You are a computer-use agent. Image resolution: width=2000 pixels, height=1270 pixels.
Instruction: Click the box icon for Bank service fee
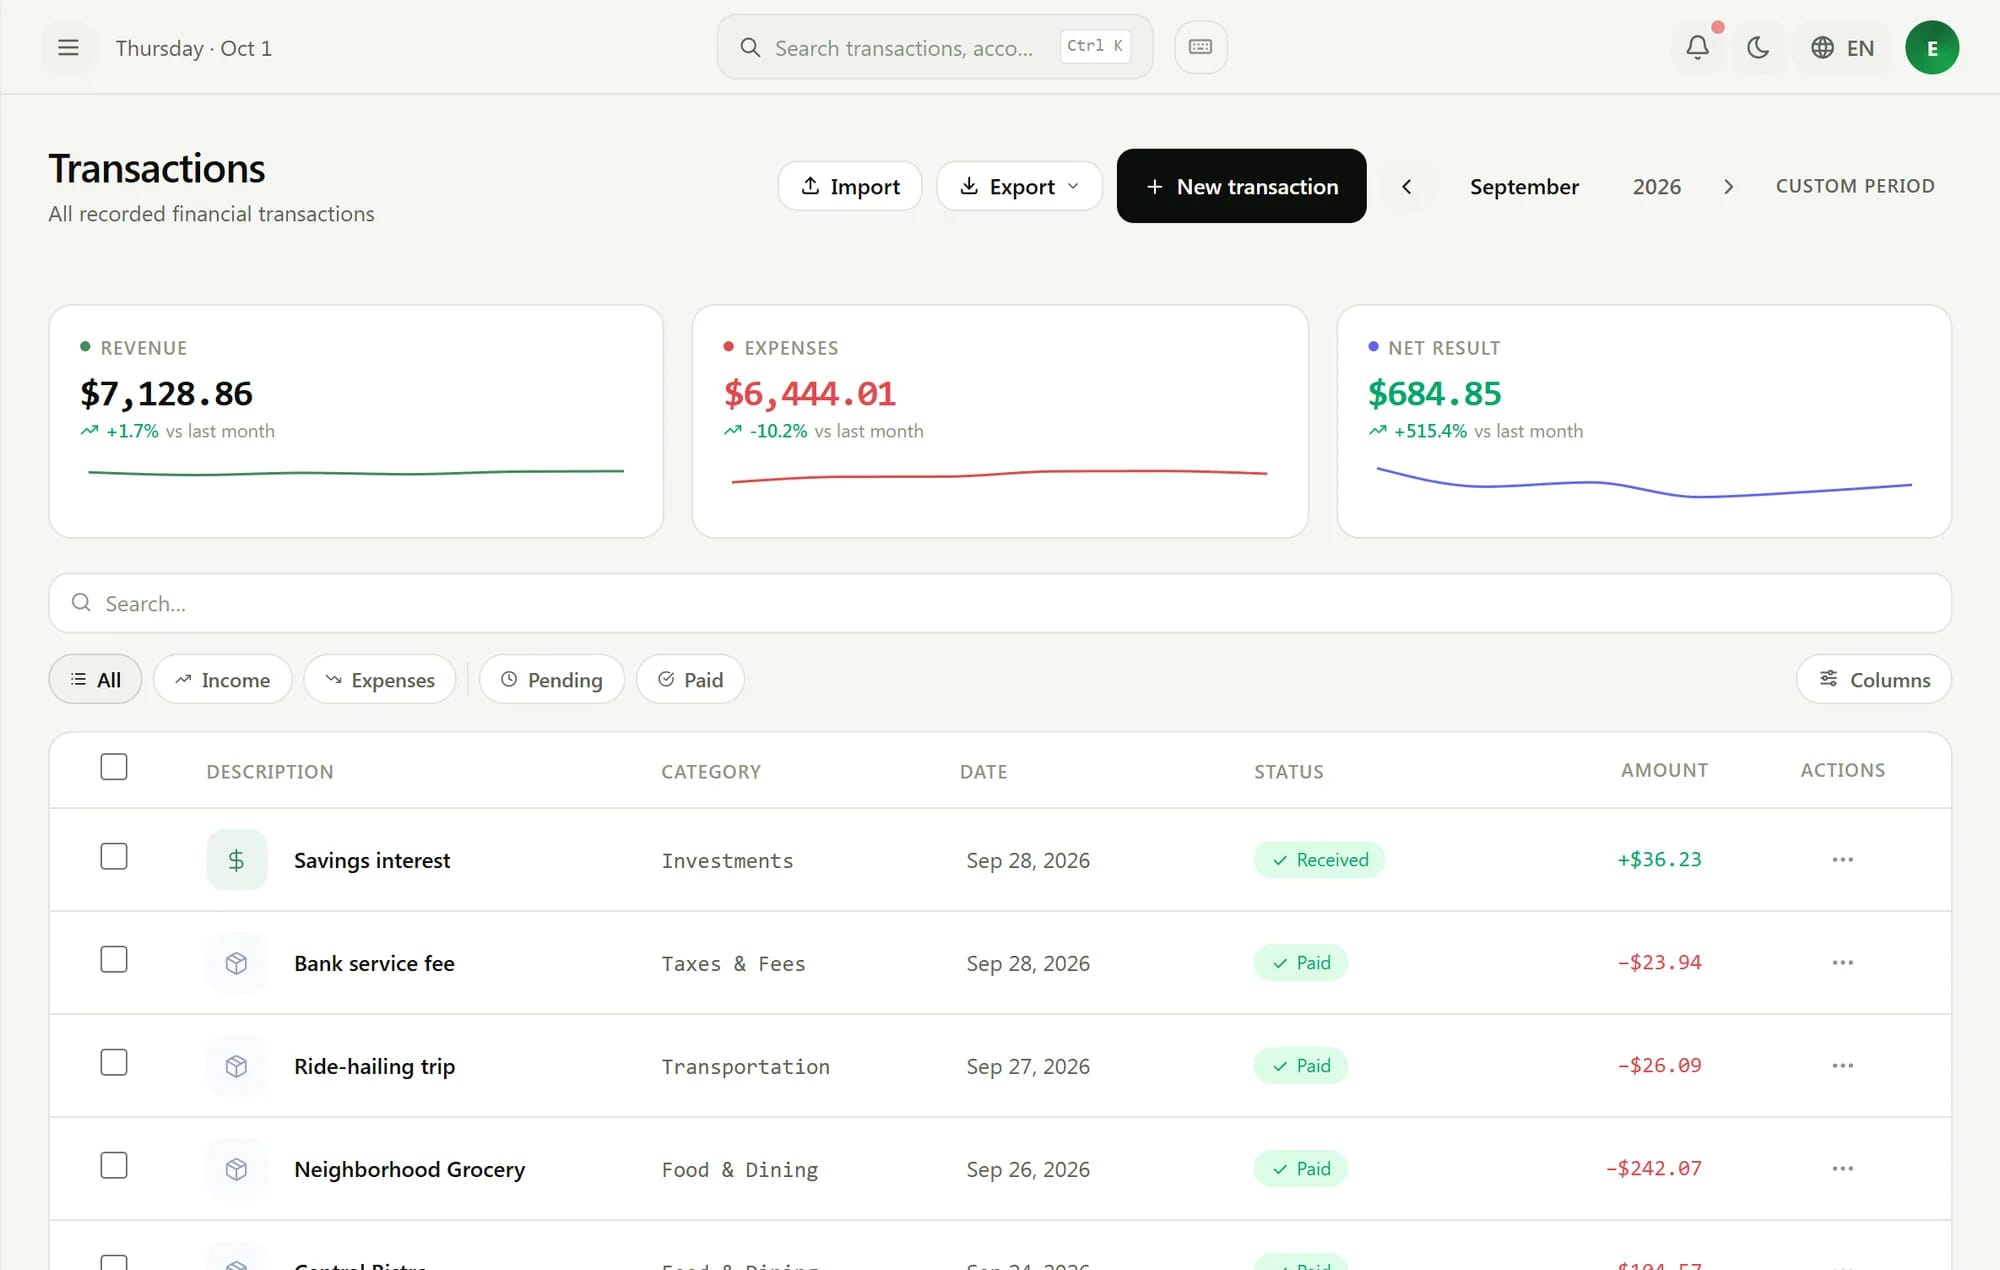237,963
